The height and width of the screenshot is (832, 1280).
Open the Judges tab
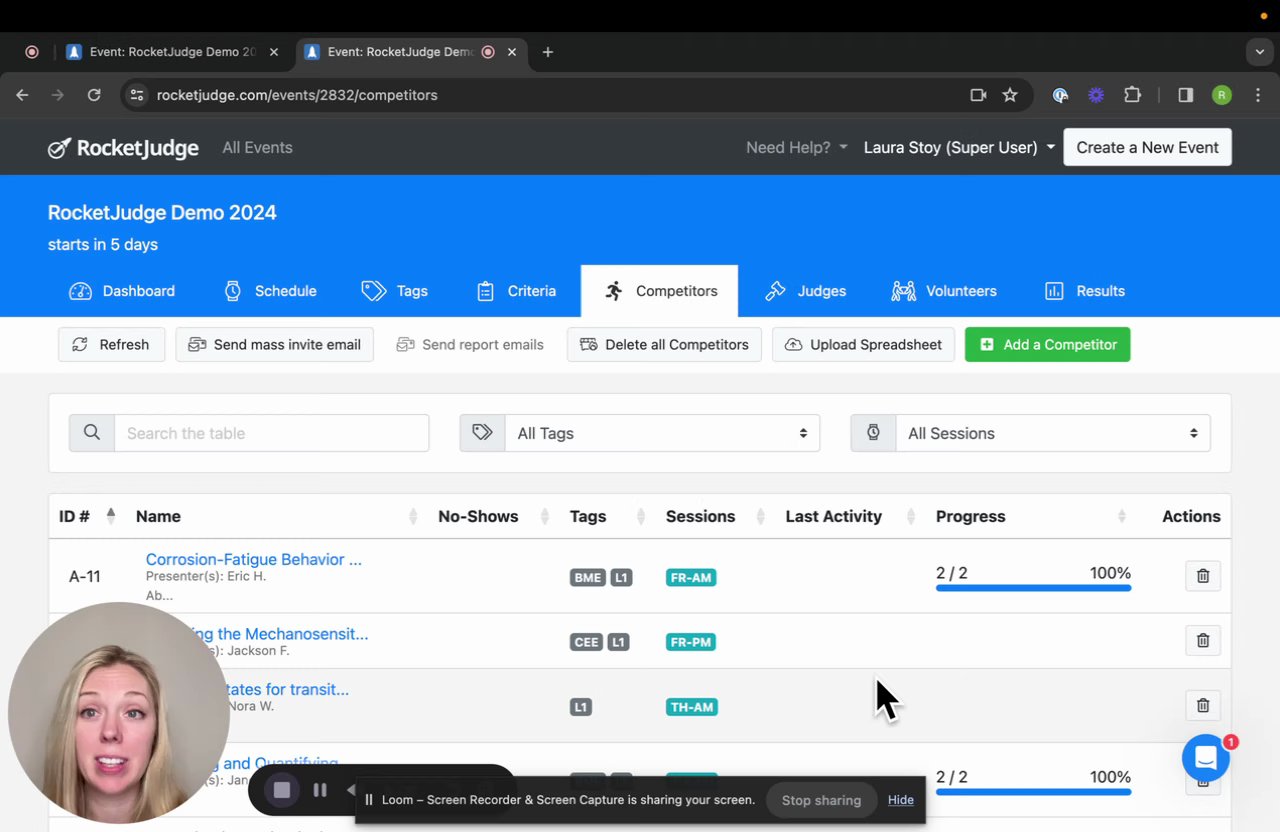click(x=805, y=291)
